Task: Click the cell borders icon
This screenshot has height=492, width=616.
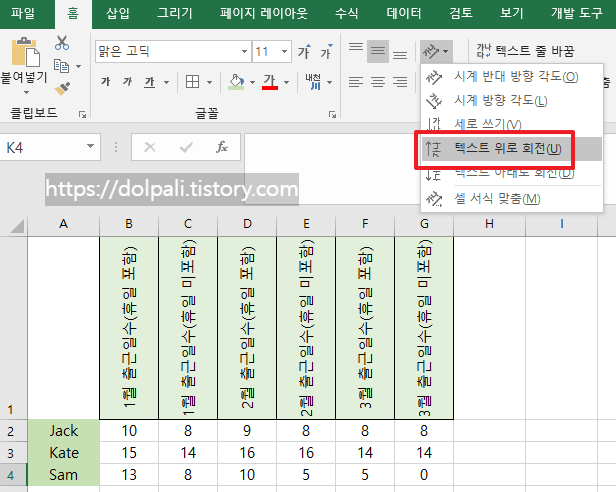Action: click(x=192, y=82)
